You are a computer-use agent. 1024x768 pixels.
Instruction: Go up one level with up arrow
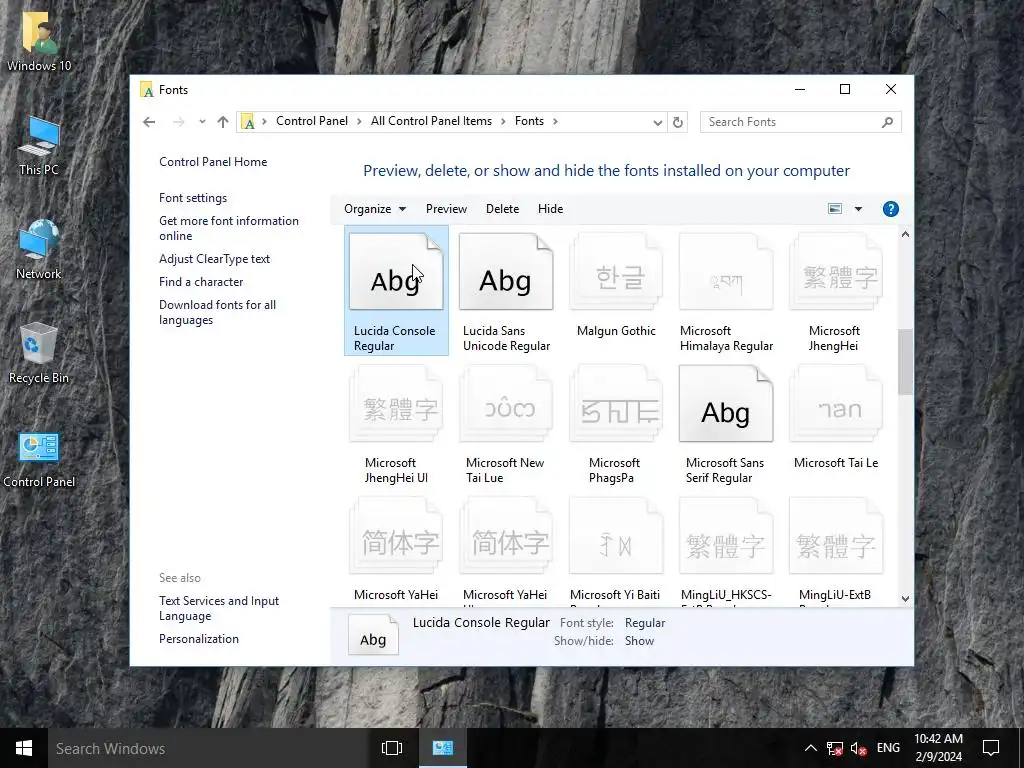click(x=223, y=122)
